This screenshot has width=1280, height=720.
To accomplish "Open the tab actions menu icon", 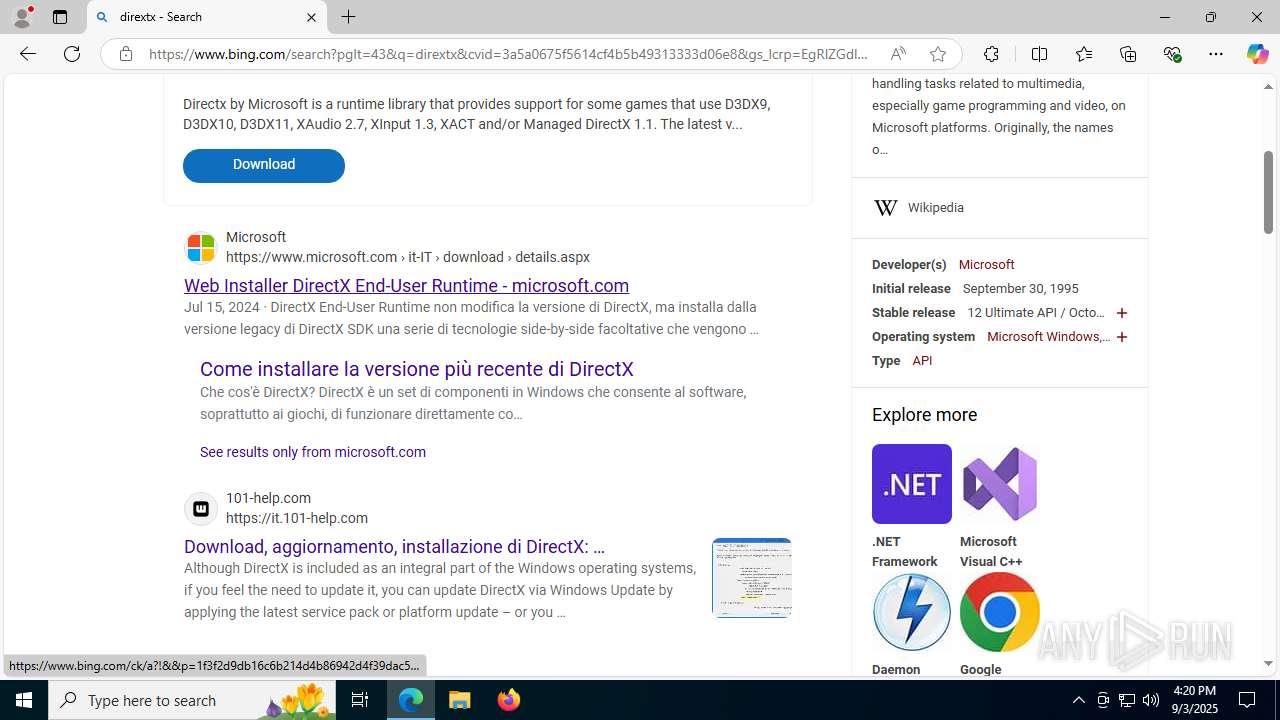I will [60, 17].
